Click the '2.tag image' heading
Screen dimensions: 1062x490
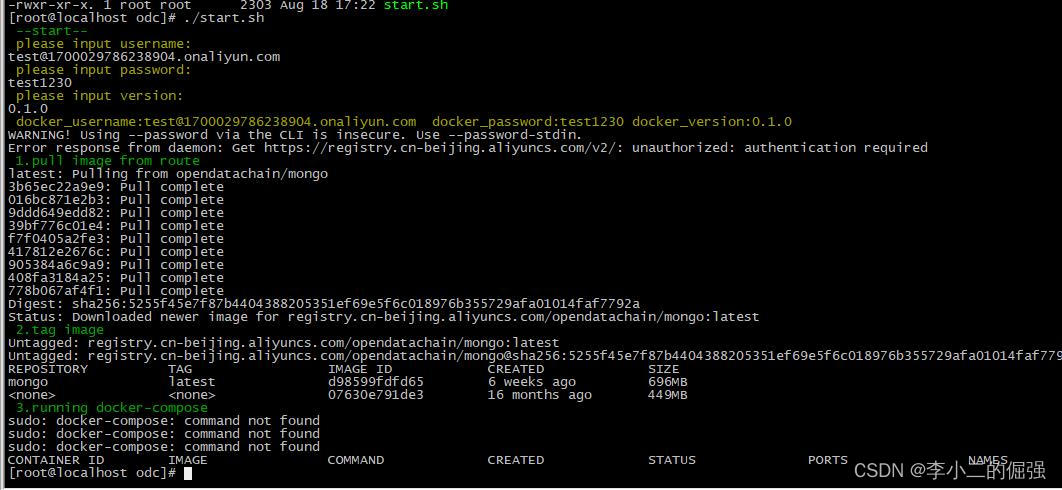point(60,330)
